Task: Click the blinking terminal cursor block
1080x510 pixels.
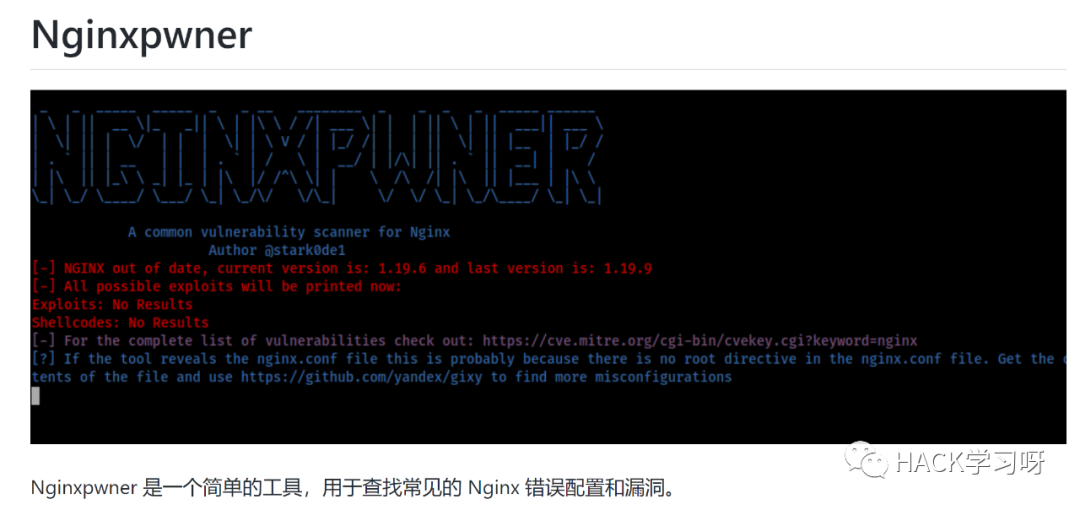Action: pos(35,396)
